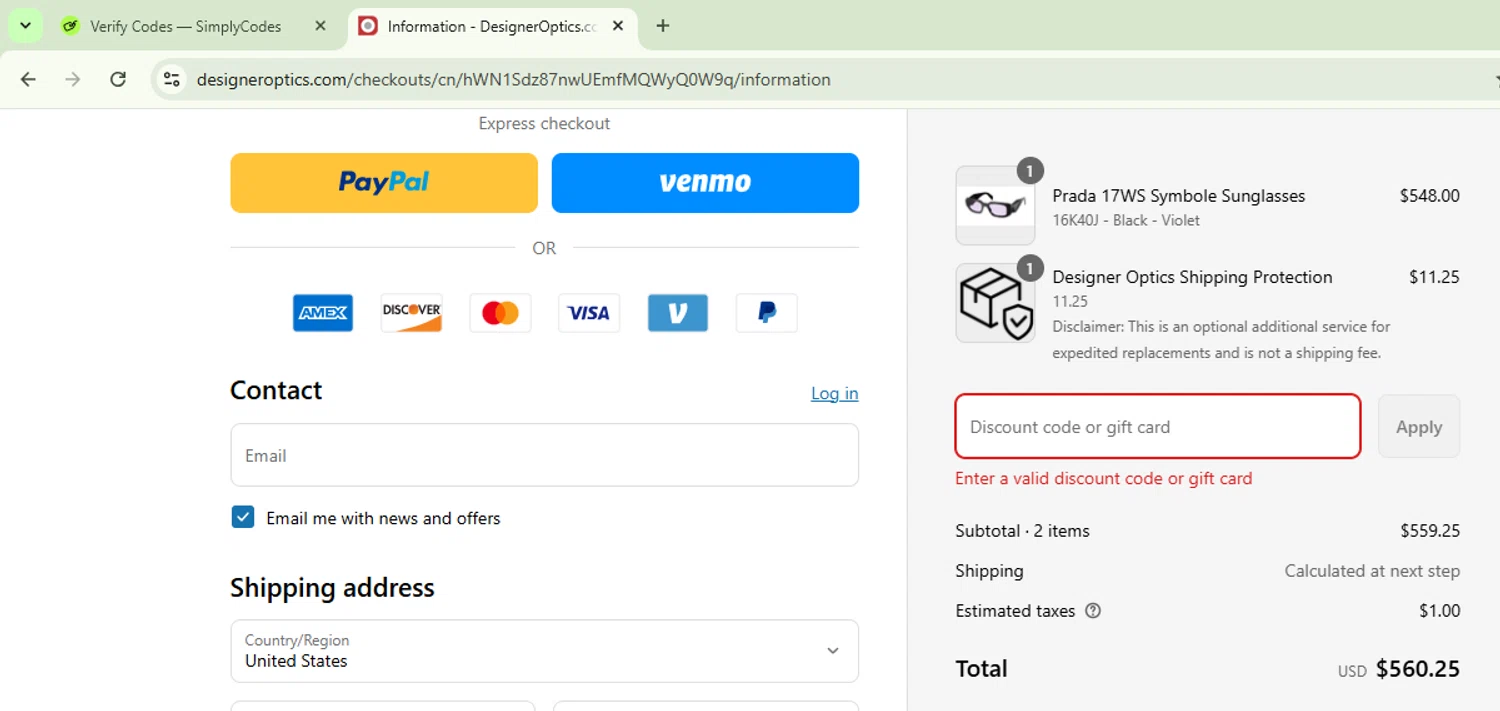1500x711 pixels.
Task: Open site information icon in address bar
Action: [172, 79]
